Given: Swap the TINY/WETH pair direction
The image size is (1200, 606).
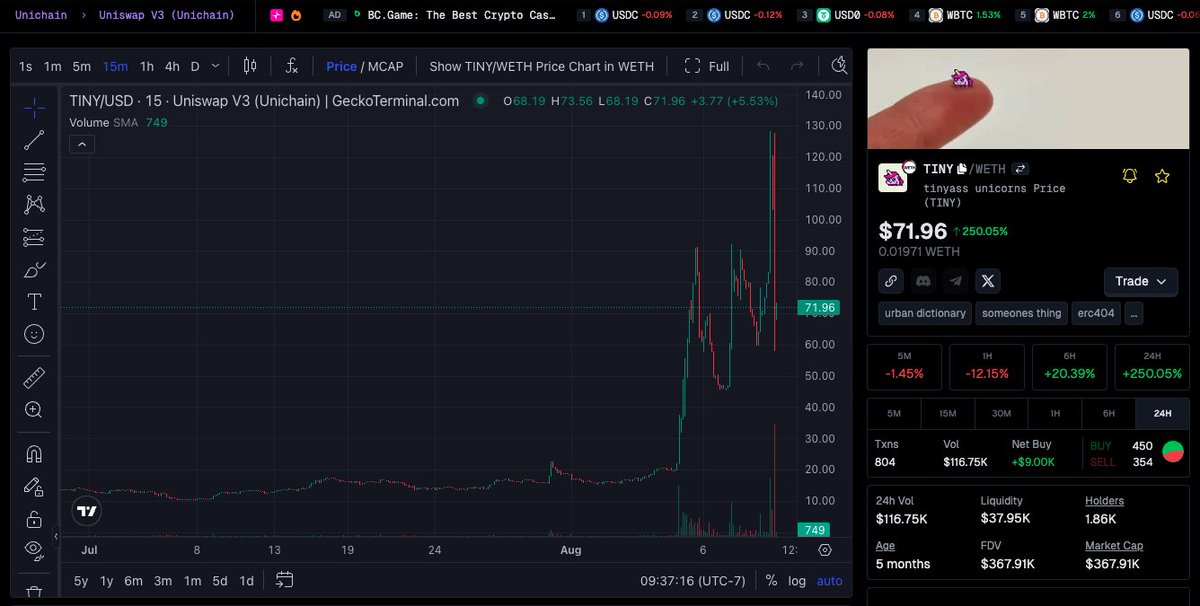Looking at the screenshot, I should coord(1021,169).
